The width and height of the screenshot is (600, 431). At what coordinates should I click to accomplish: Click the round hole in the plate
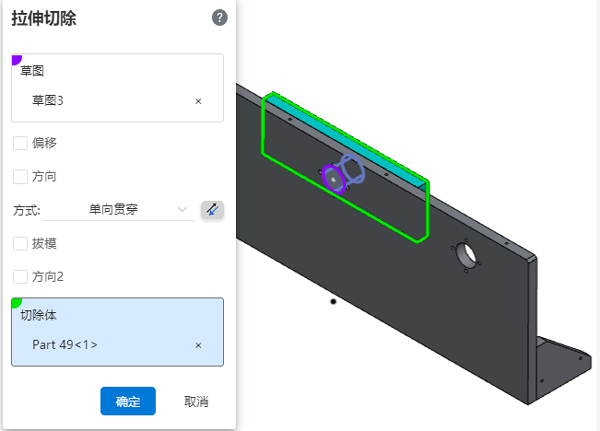468,256
